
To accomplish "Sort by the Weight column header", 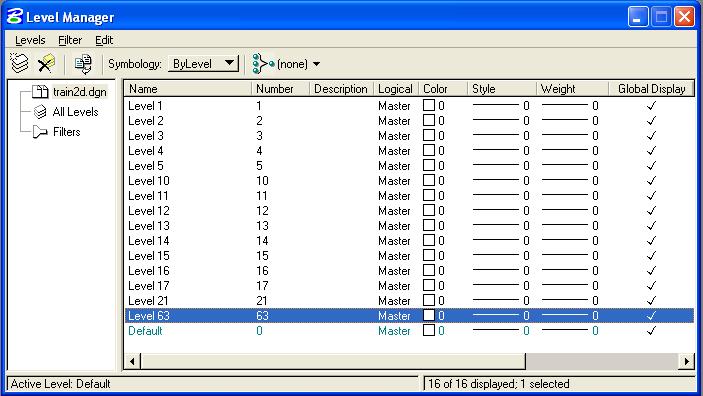I will (x=573, y=89).
